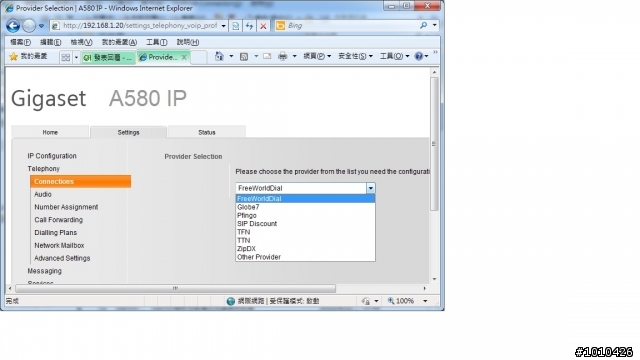This screenshot has height=360, width=640.
Task: Open the tab list dropdown arrow
Action: point(76,57)
